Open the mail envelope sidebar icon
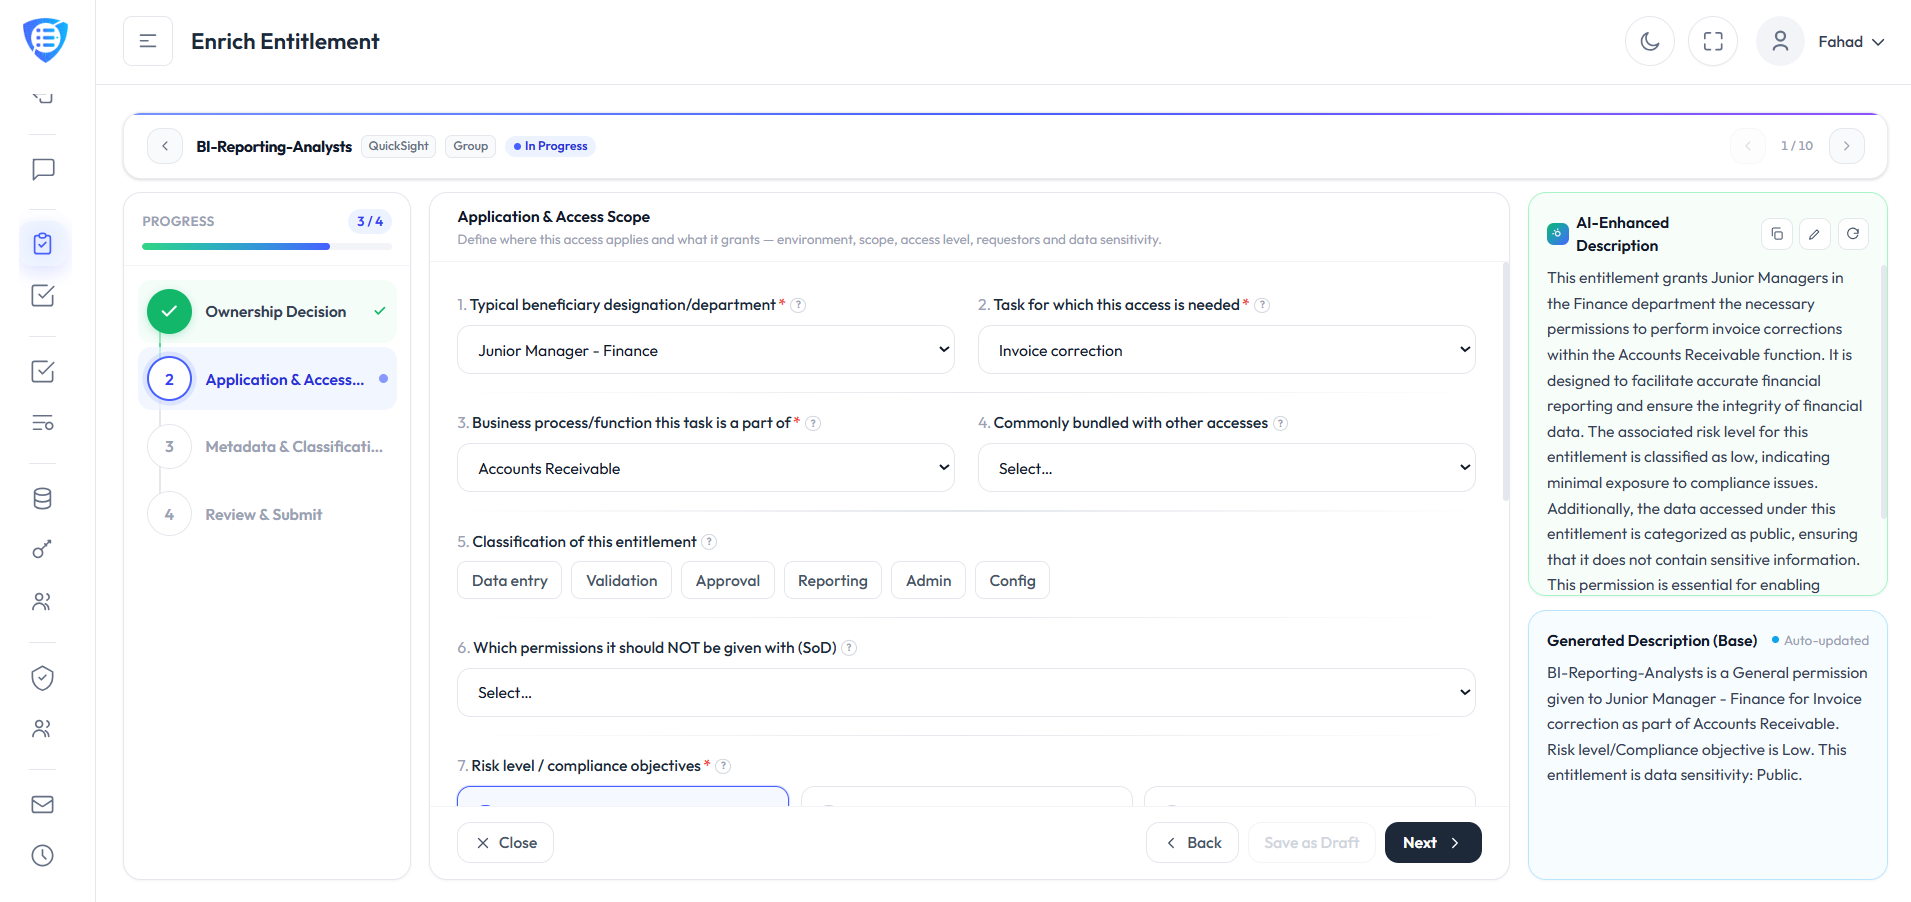This screenshot has width=1911, height=902. [x=43, y=804]
